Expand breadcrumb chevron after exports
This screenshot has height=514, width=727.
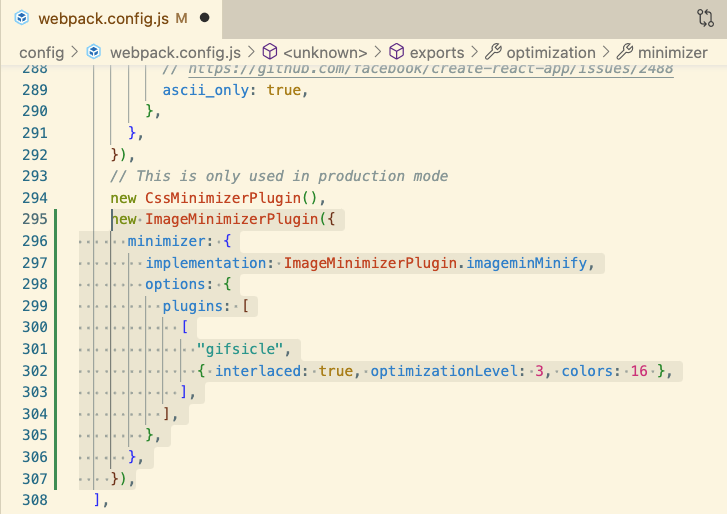click(474, 52)
